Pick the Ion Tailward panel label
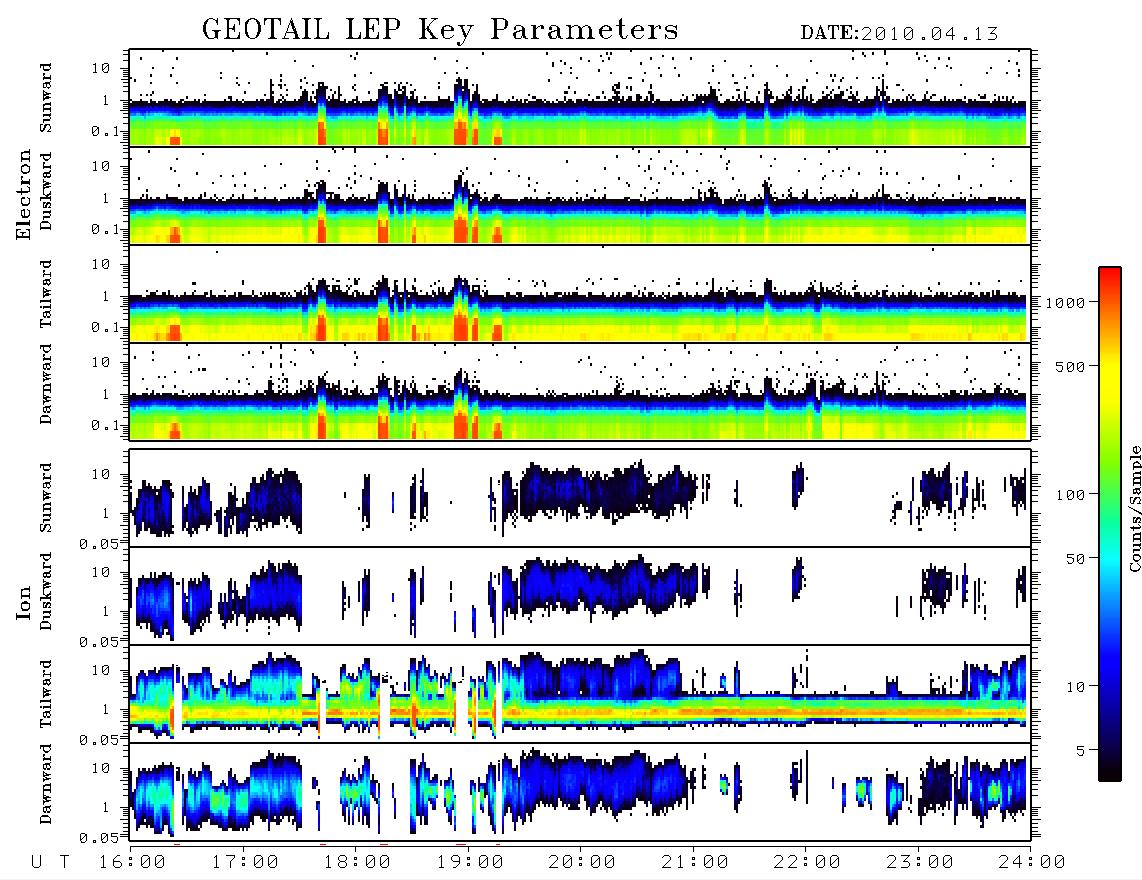Viewport: 1142px width, 880px height. click(x=46, y=694)
